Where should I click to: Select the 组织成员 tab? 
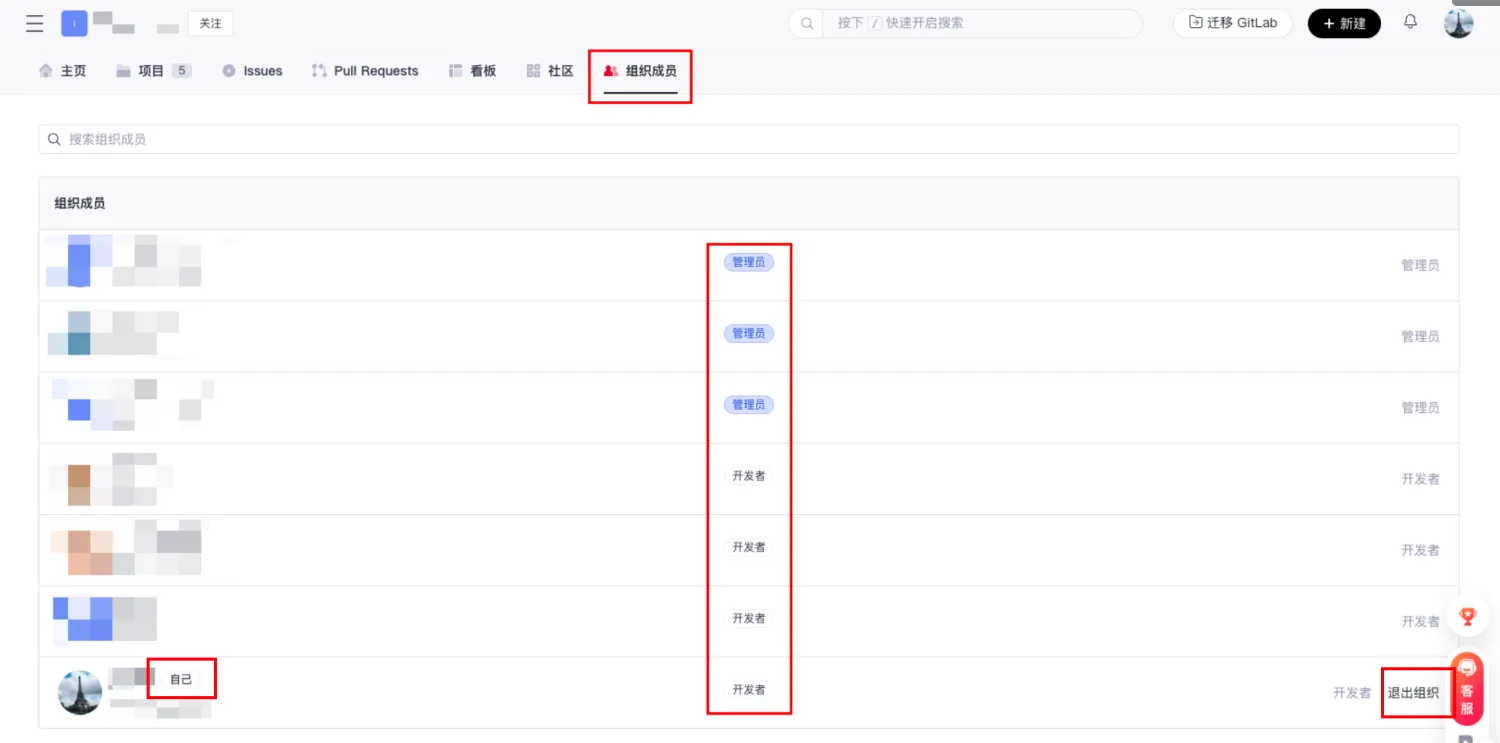[640, 71]
